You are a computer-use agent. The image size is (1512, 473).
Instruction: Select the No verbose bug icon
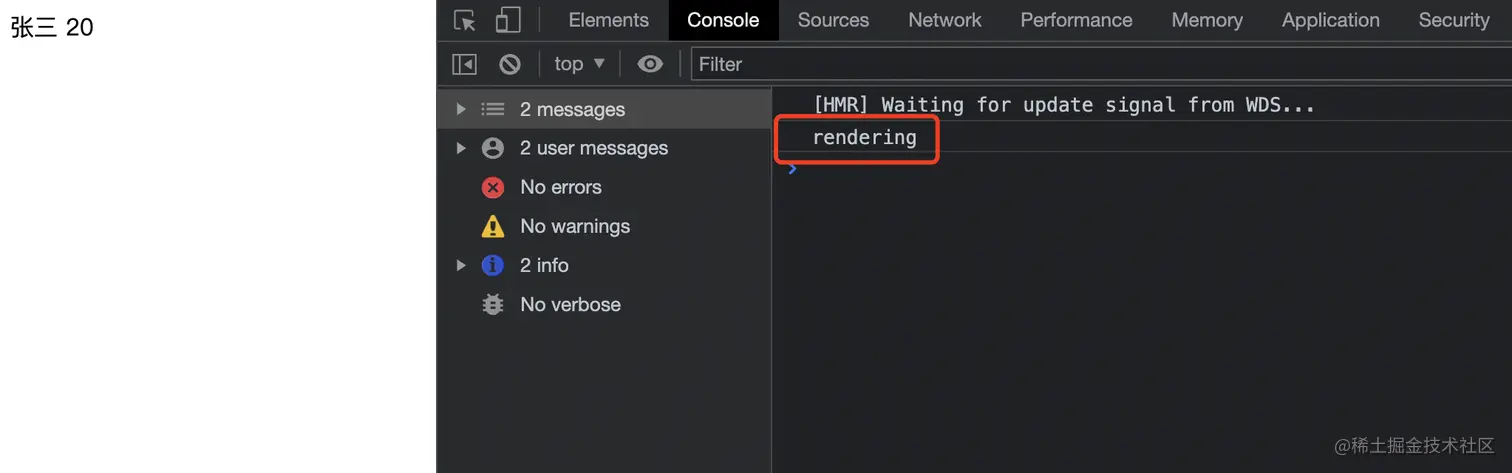[x=493, y=304]
